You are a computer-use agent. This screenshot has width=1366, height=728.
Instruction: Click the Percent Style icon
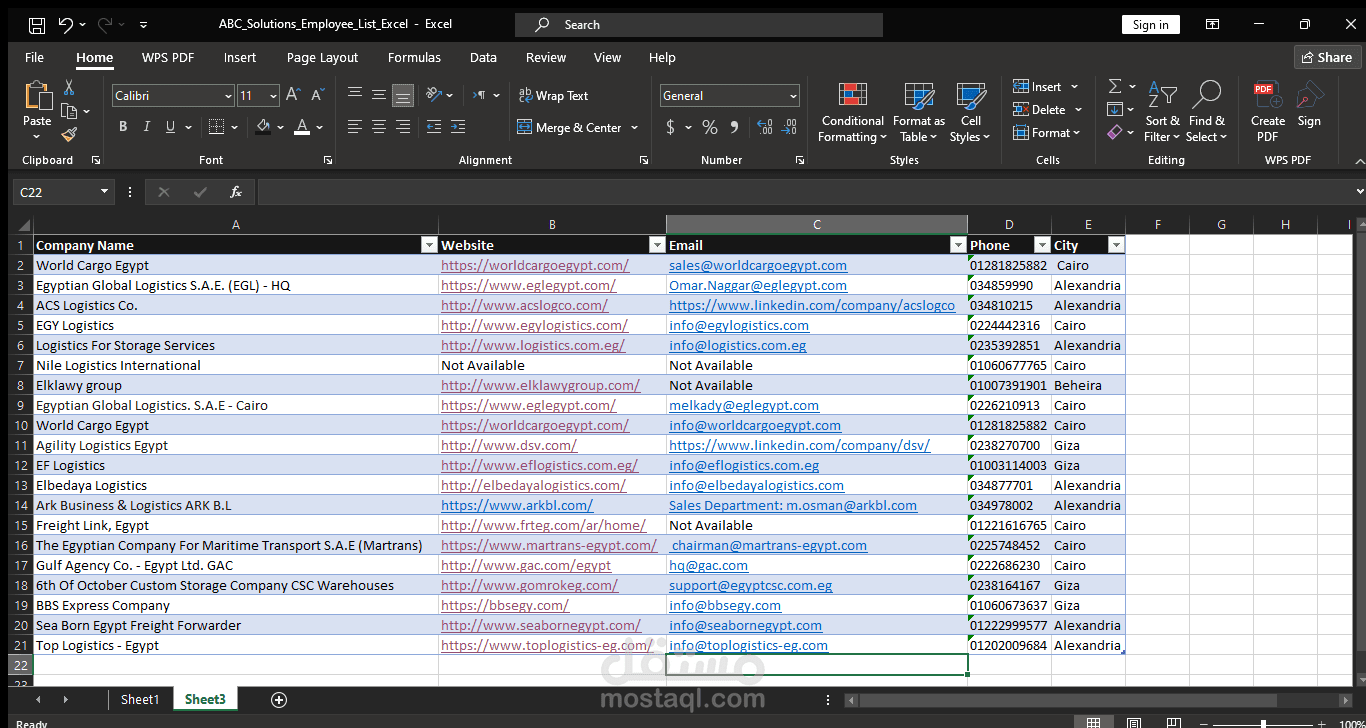coord(709,127)
